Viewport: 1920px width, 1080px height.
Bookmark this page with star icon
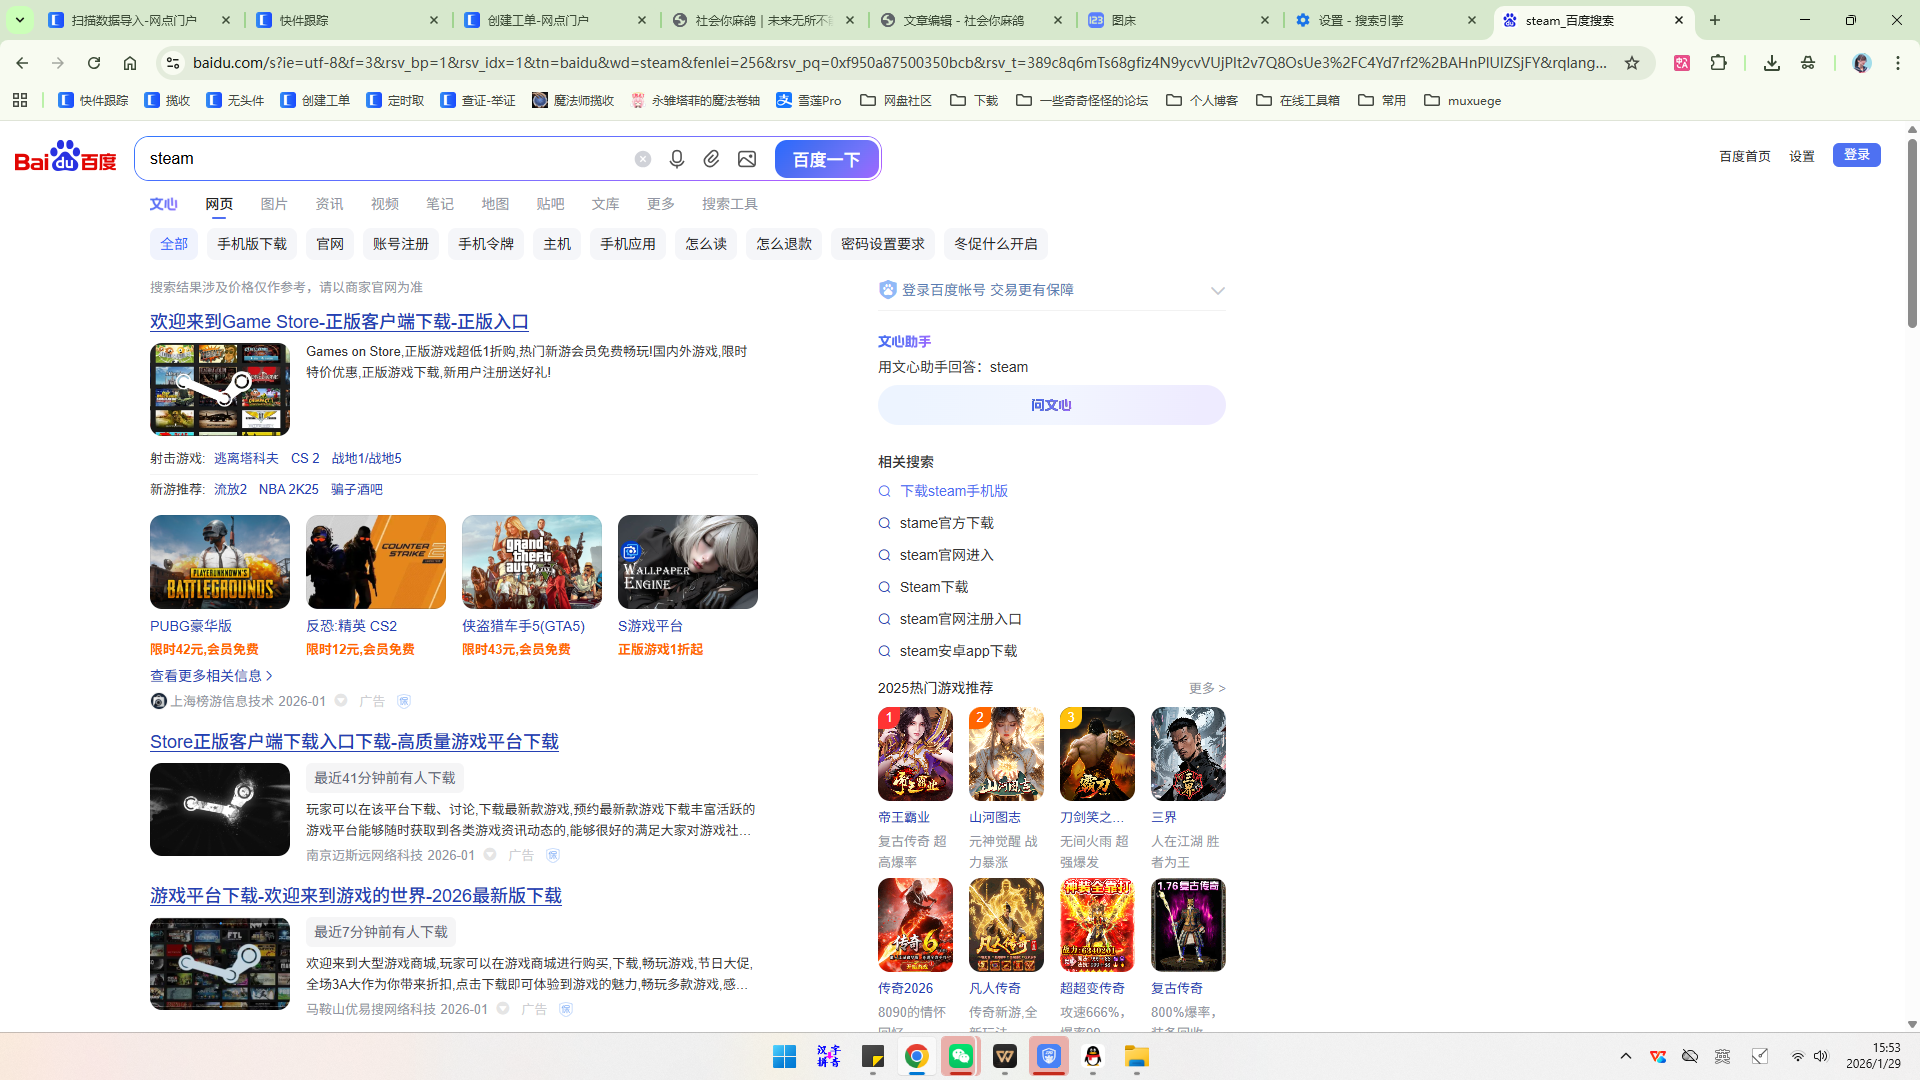click(1632, 63)
